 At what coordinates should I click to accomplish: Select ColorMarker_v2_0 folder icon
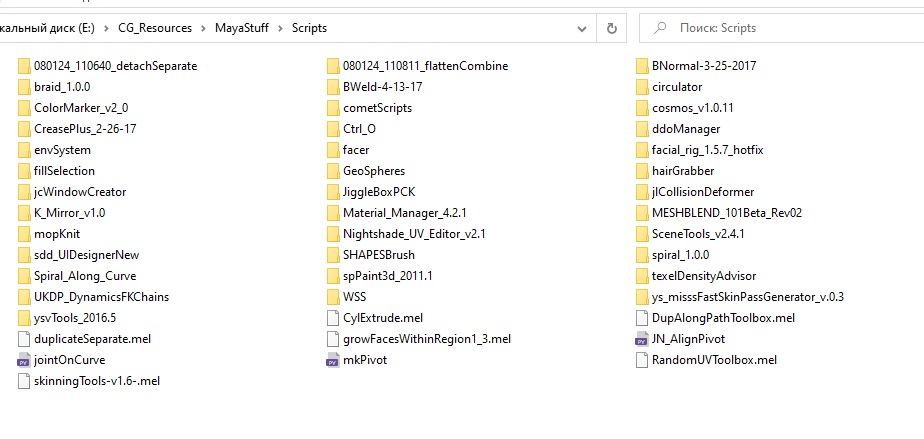(24, 108)
